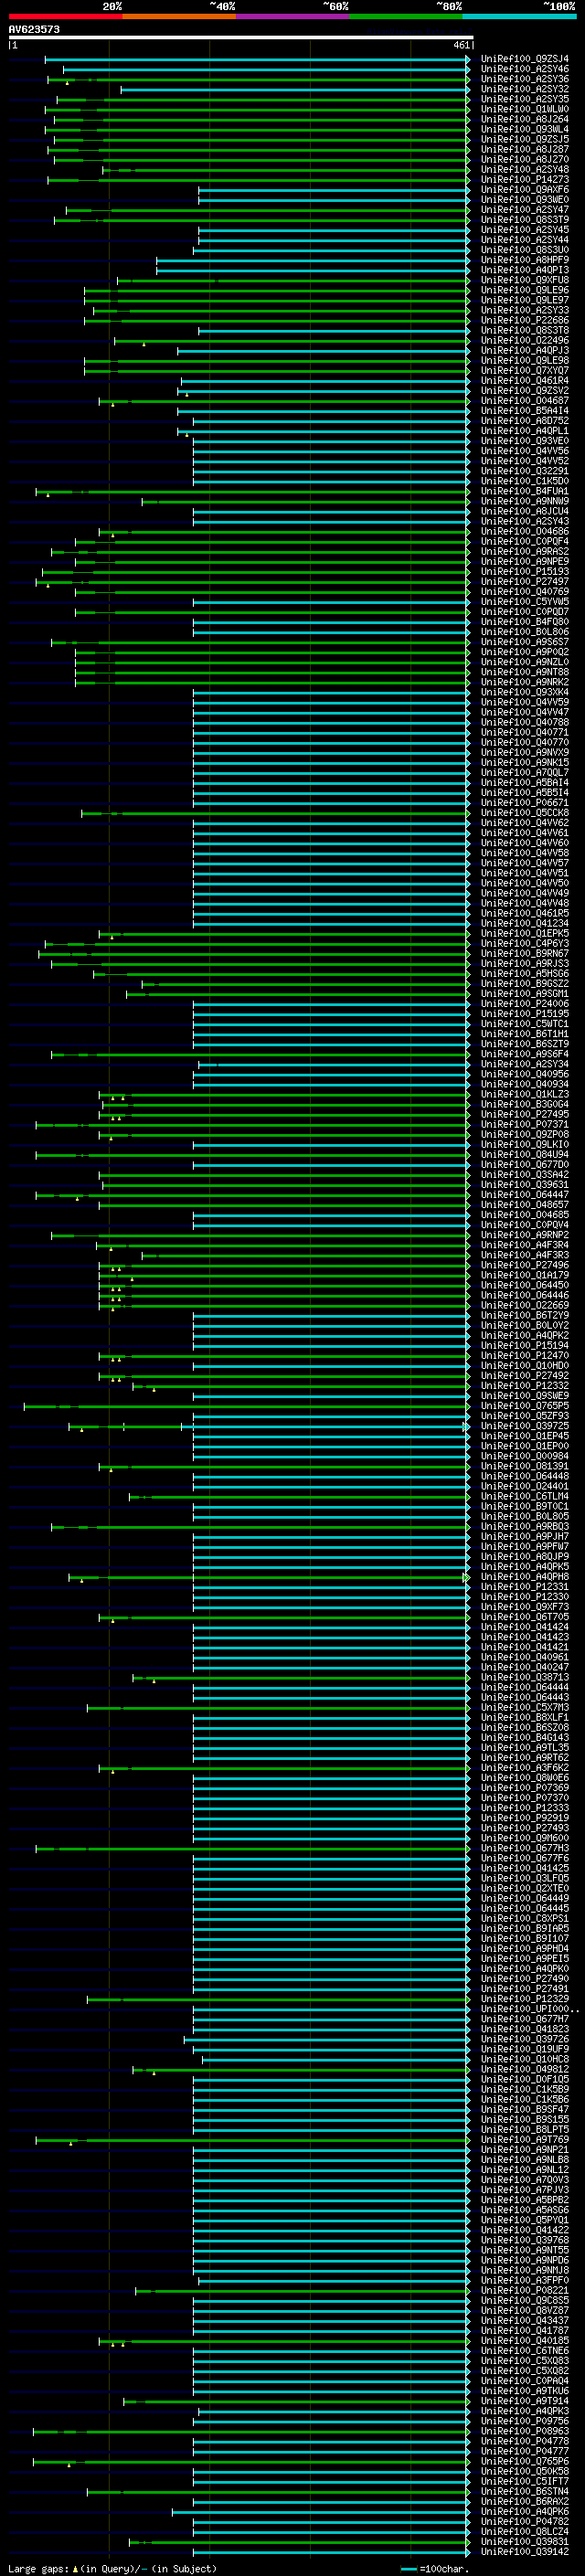Select the UniRef100_Q9C8S5 label

tap(524, 2300)
